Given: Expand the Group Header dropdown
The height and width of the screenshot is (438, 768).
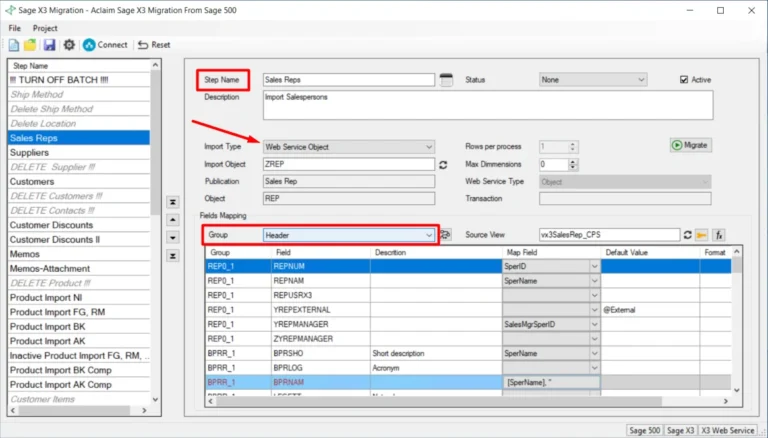Looking at the screenshot, I should tap(430, 234).
